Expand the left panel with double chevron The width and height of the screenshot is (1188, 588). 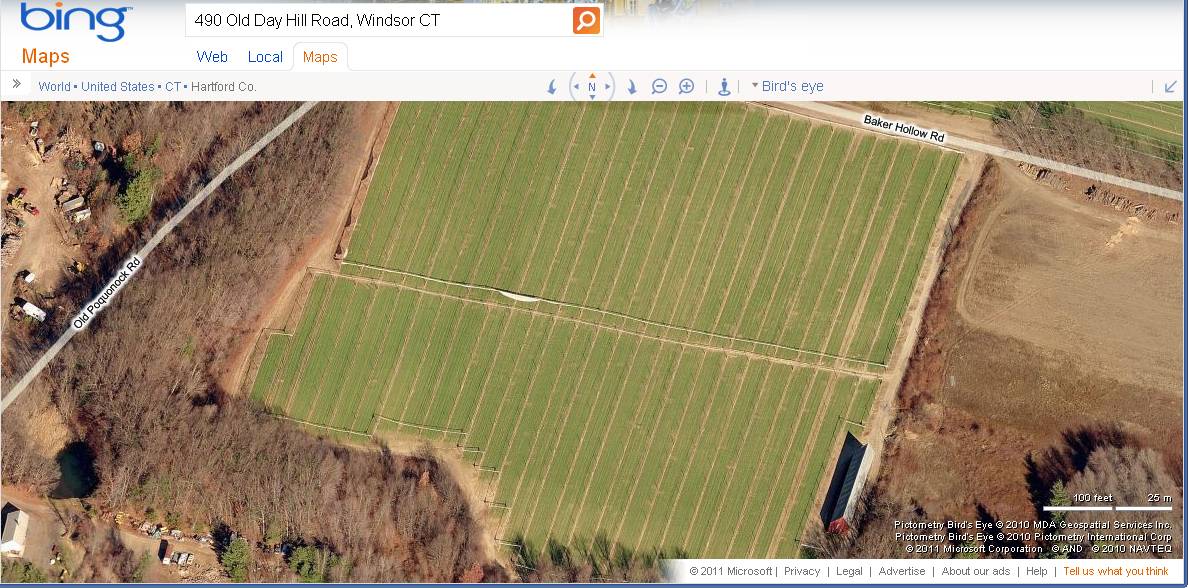[x=17, y=84]
